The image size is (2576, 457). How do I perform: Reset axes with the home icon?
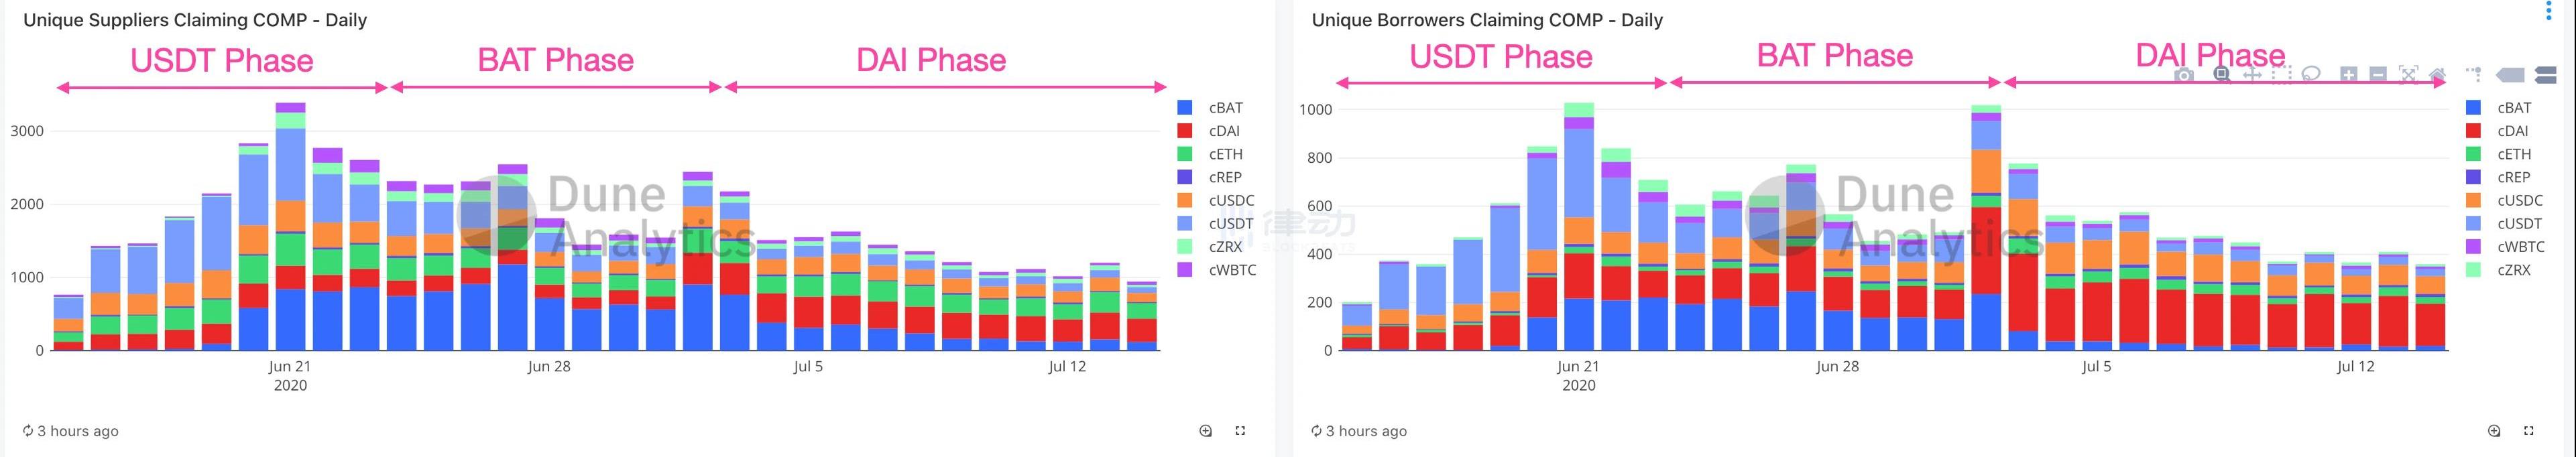click(2437, 75)
